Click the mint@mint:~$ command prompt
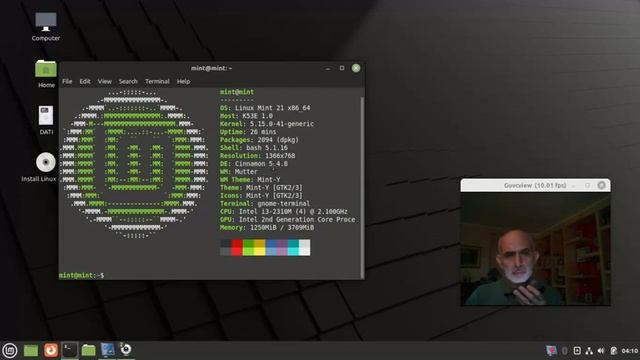Viewport: 640px width, 360px height. 81,275
